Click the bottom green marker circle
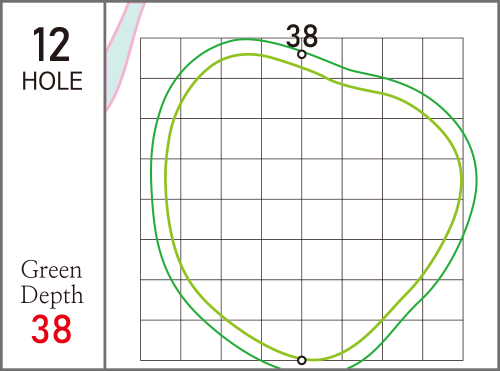 (x=302, y=360)
